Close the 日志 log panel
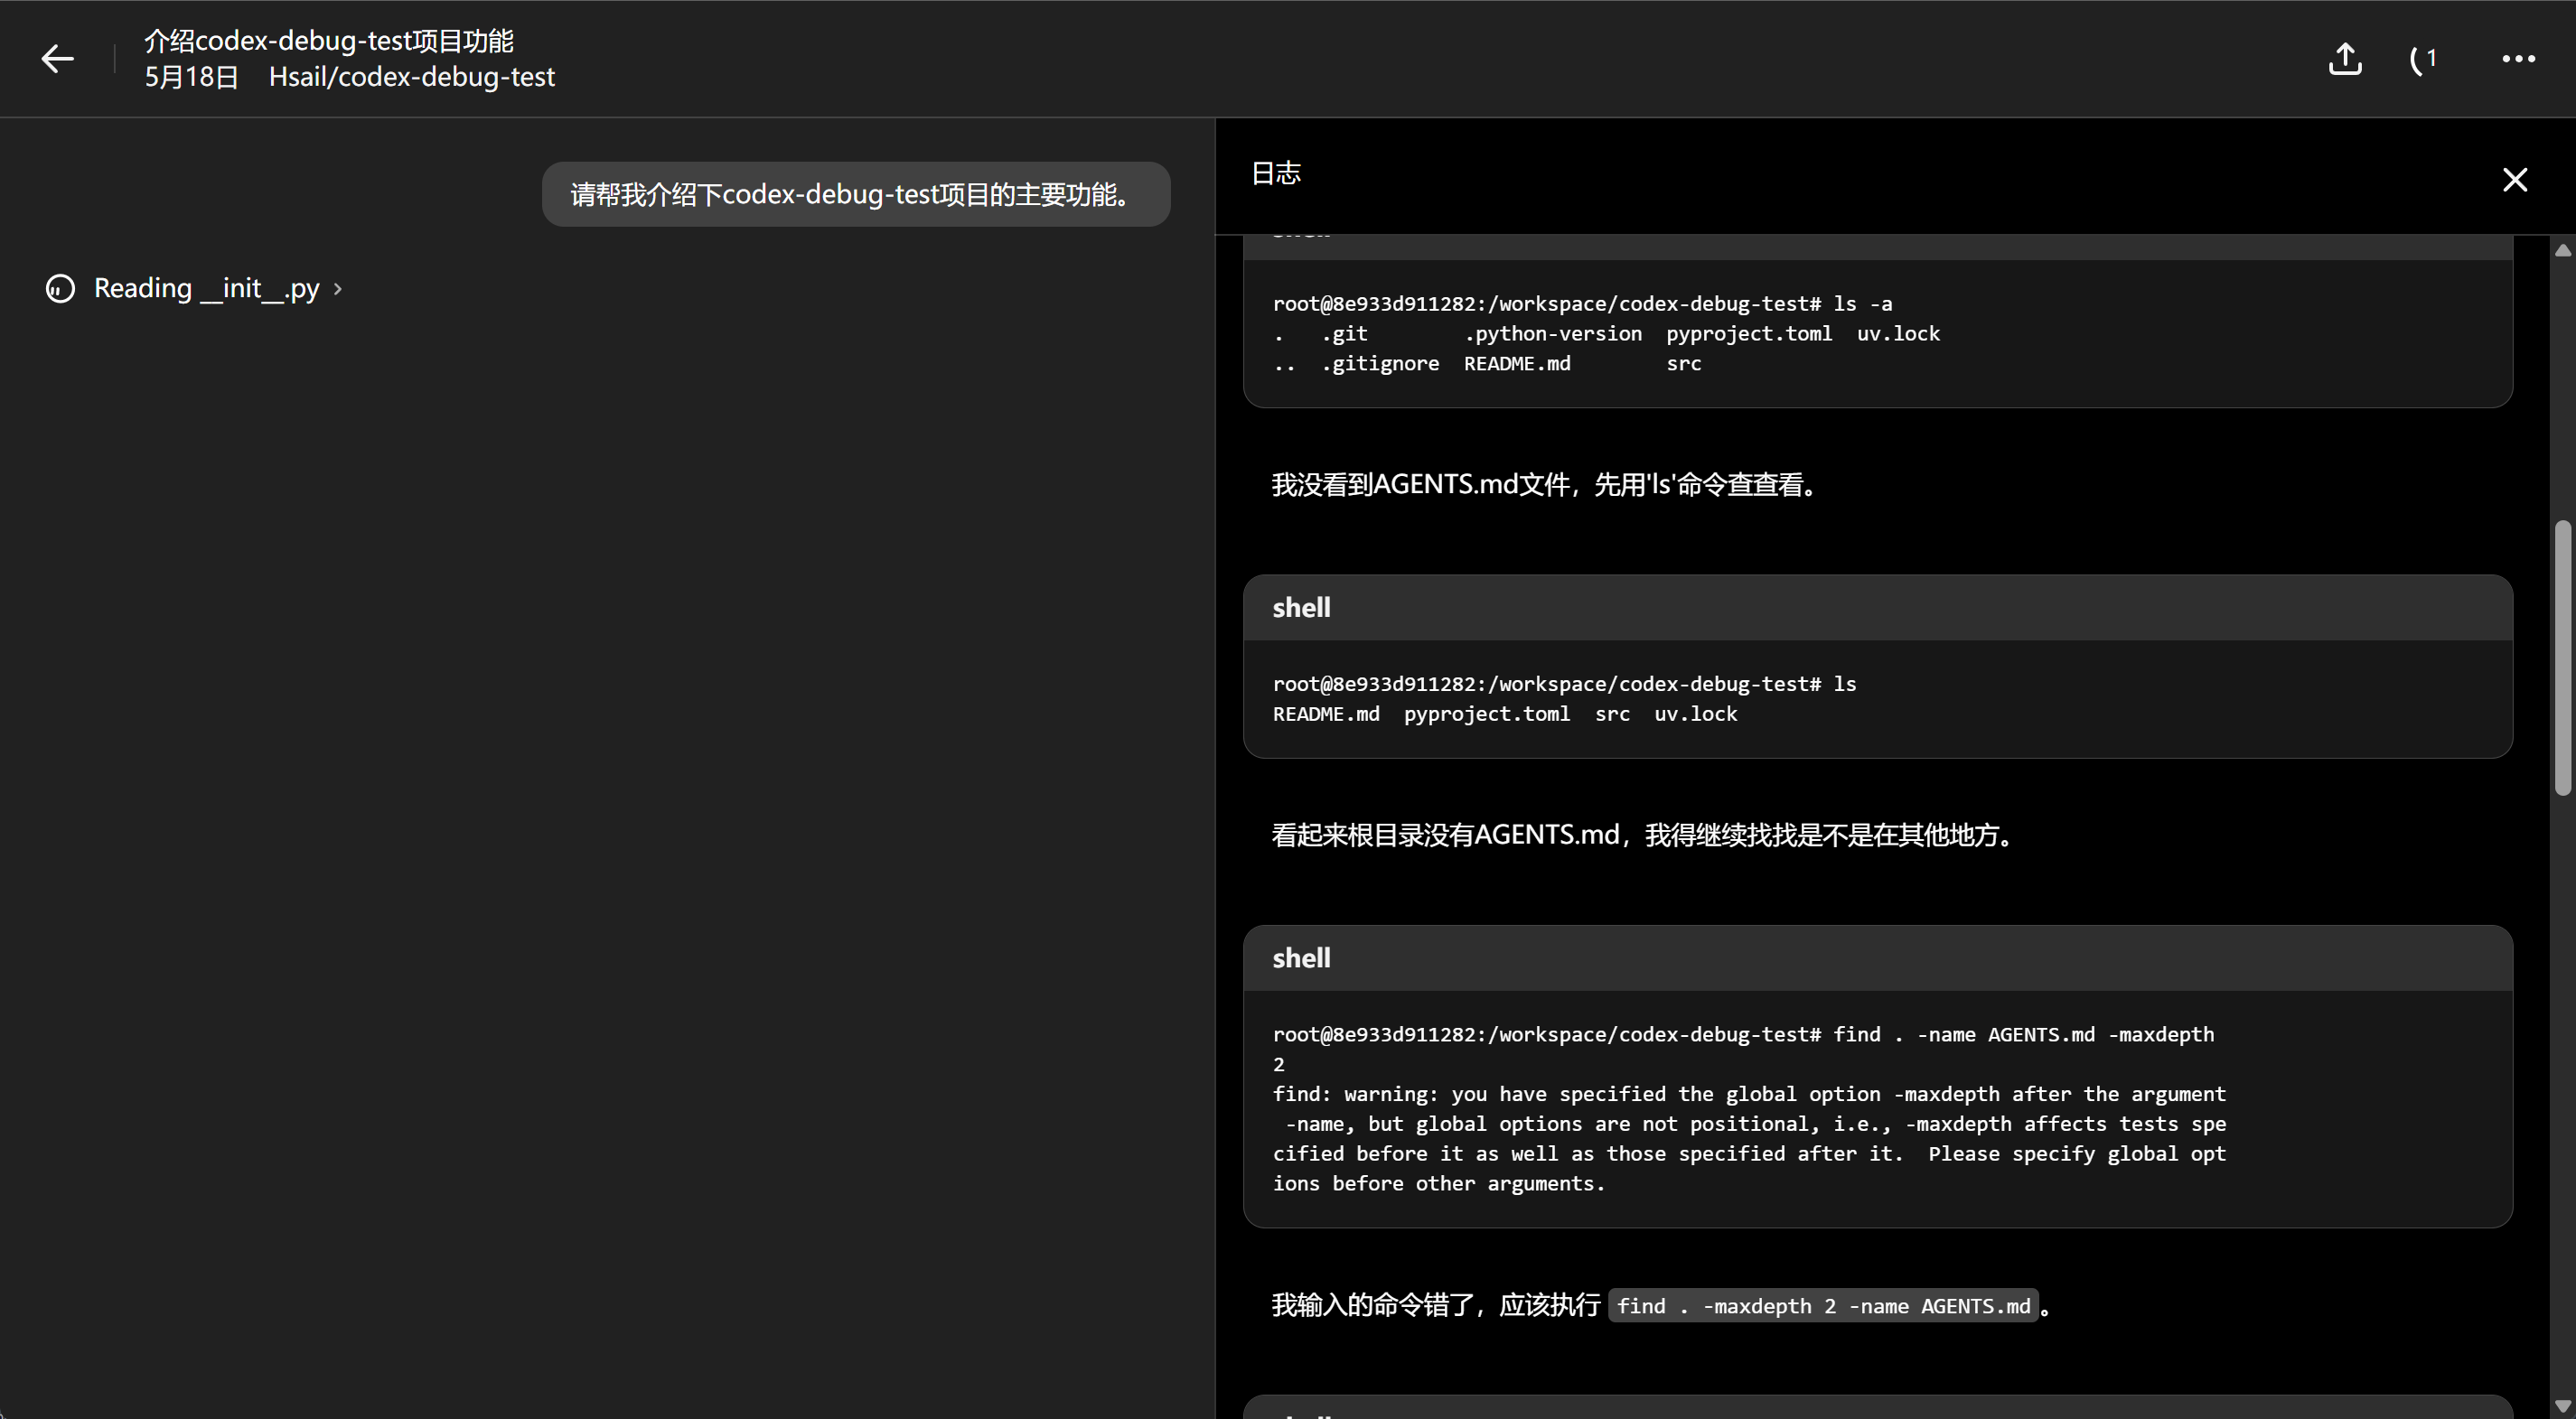 point(2514,179)
